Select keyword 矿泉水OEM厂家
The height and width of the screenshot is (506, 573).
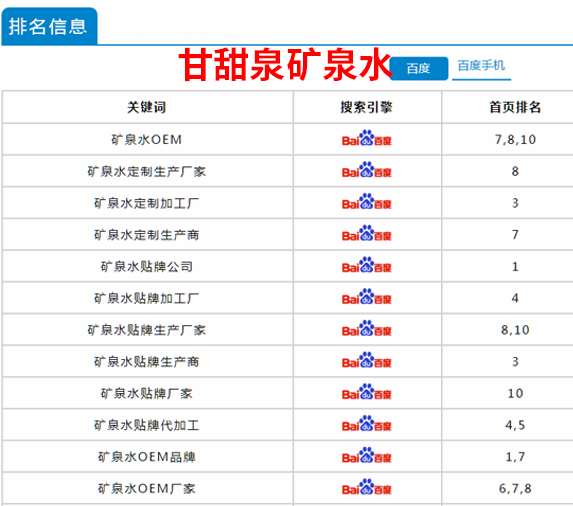tap(147, 489)
